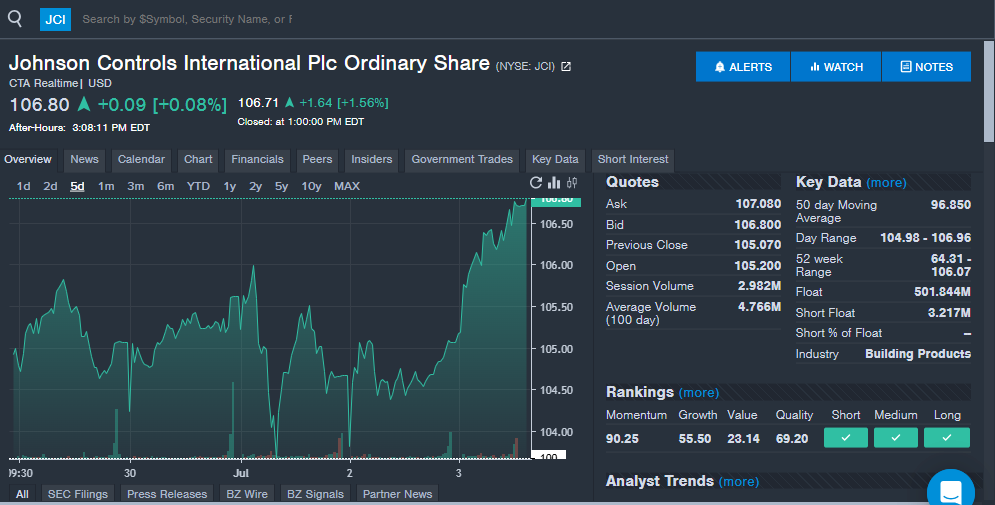Screen dimensions: 995x505
Task: Click the Bid value 106.800
Action: coord(758,225)
